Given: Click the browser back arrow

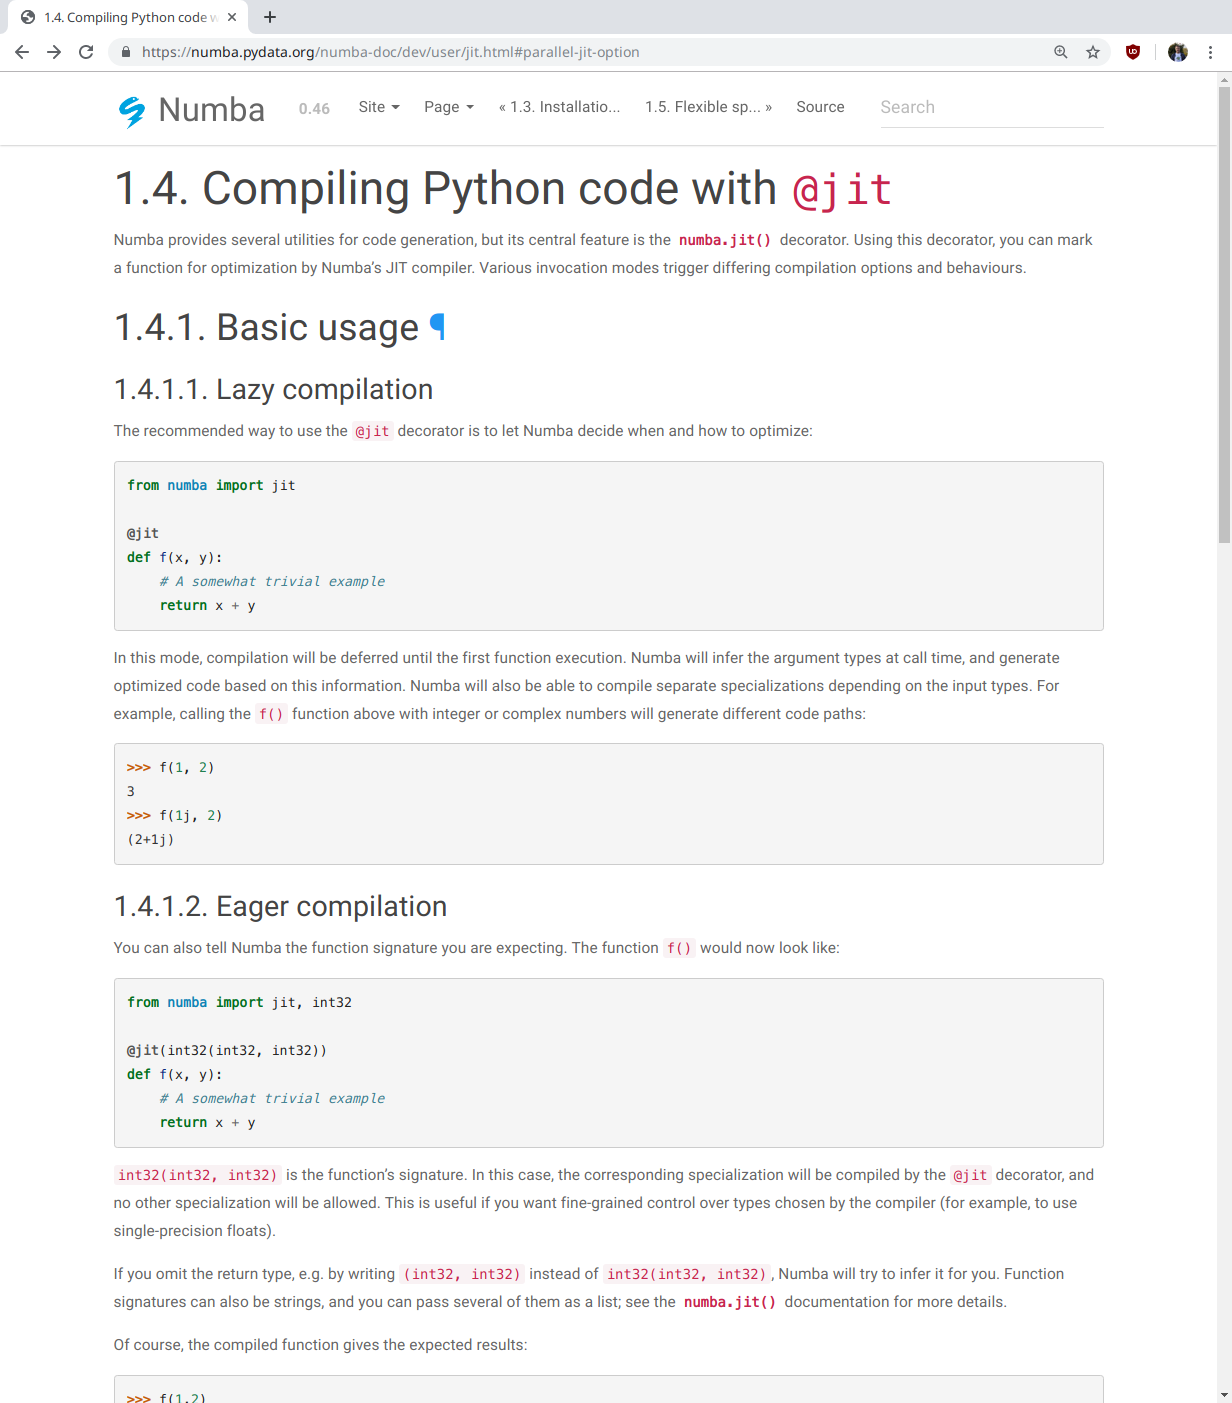Looking at the screenshot, I should [x=22, y=52].
